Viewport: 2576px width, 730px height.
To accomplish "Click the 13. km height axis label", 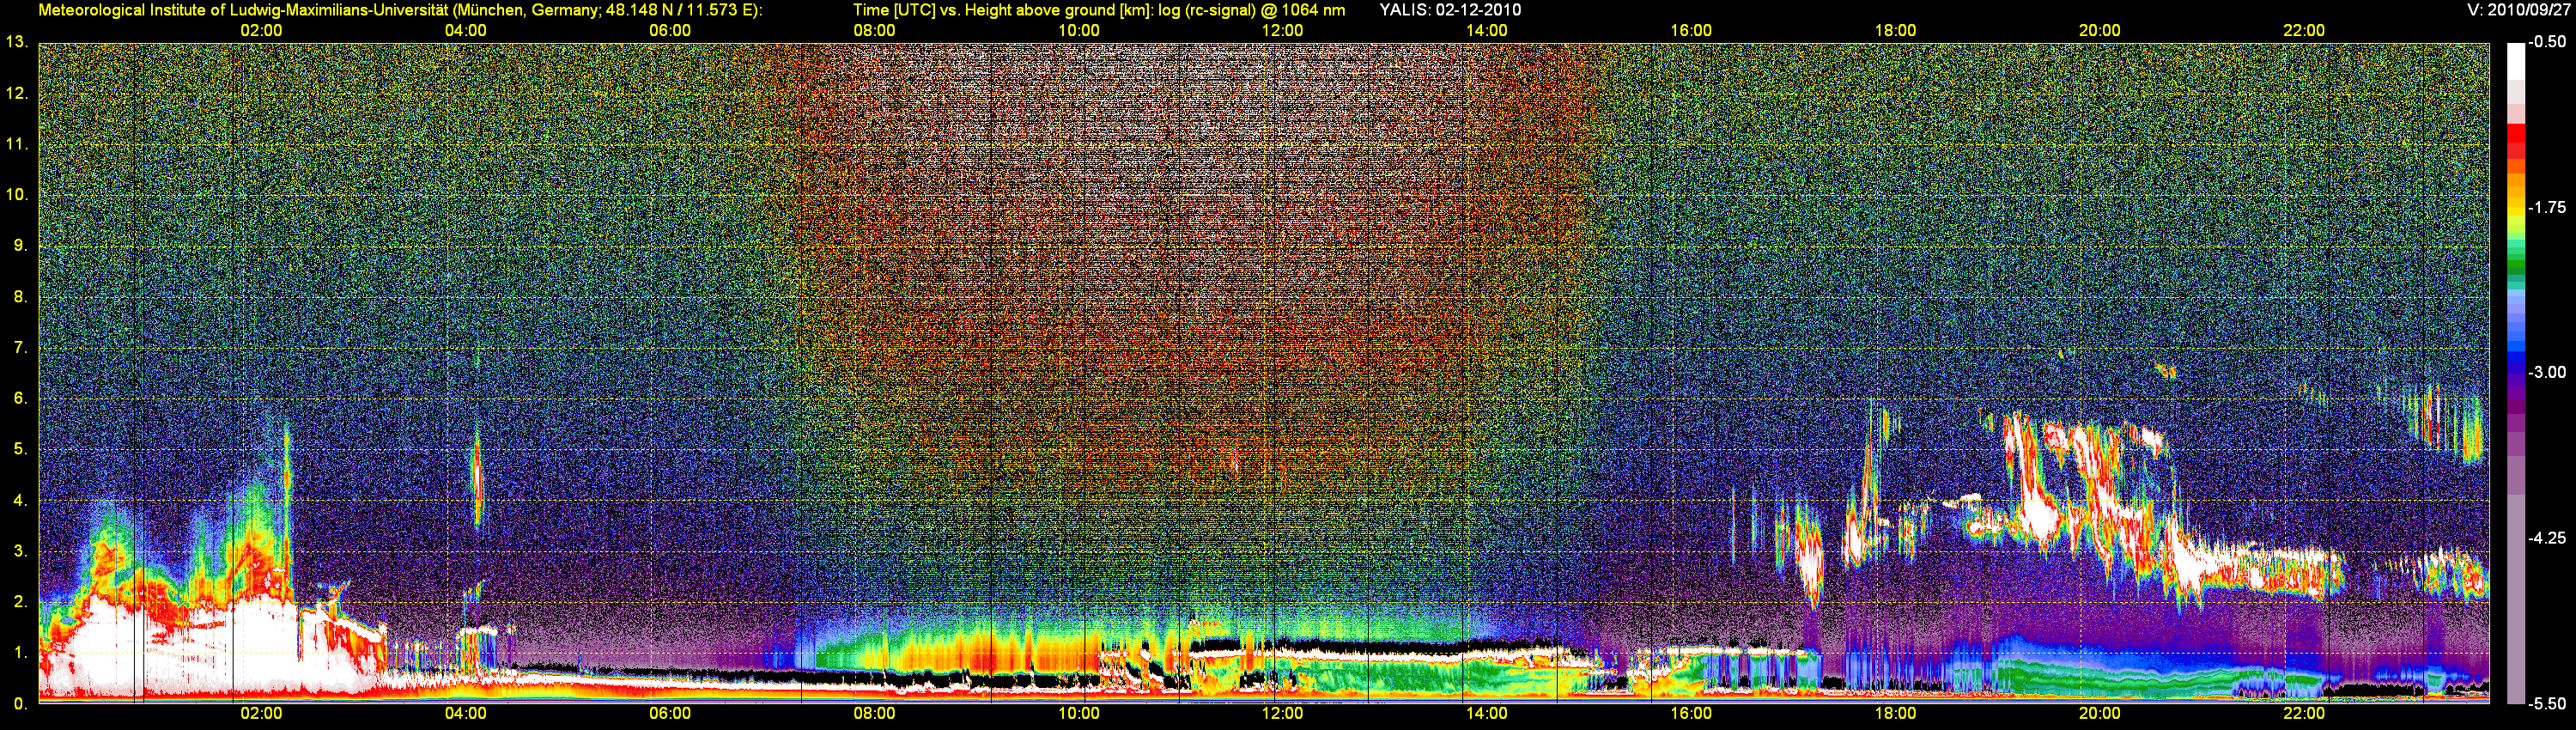I will coord(16,42).
